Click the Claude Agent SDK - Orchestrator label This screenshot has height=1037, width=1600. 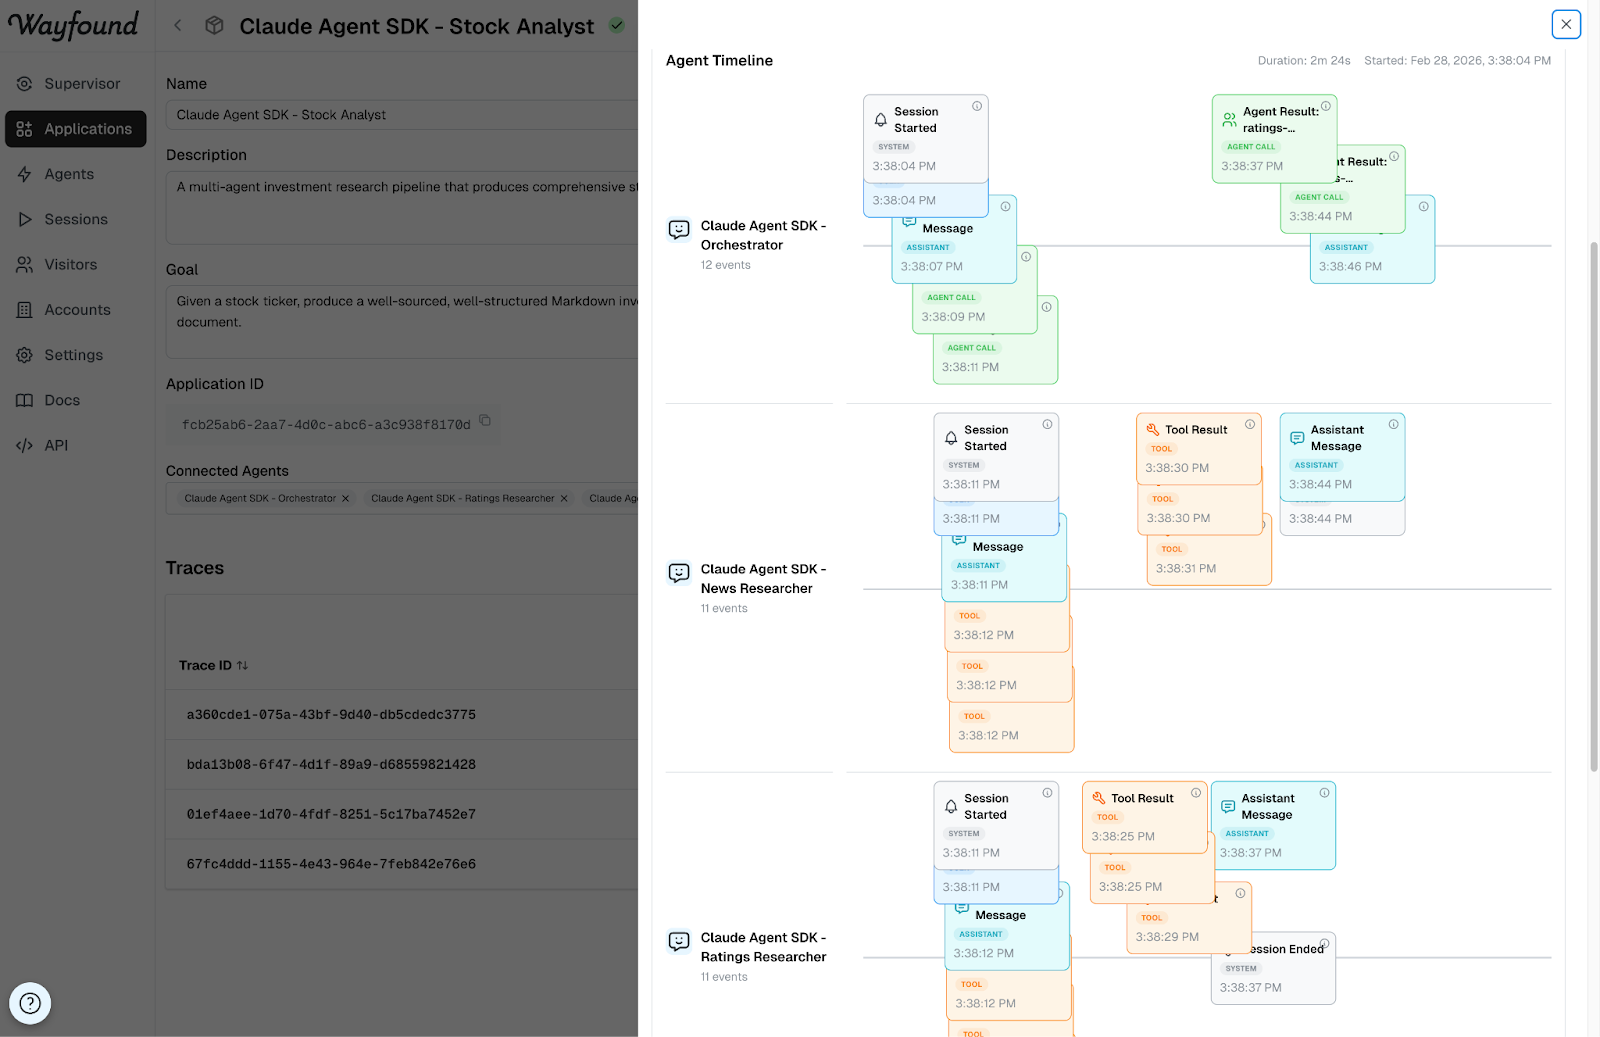763,235
